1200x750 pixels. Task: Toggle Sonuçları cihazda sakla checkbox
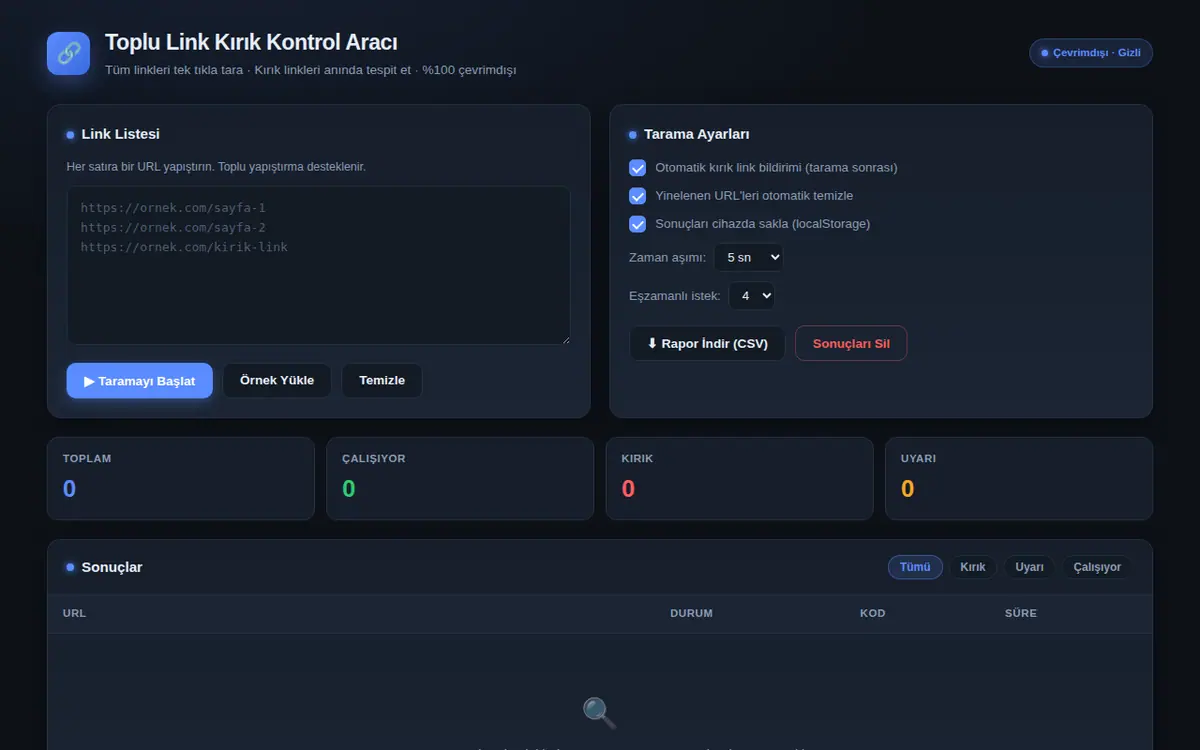click(637, 224)
